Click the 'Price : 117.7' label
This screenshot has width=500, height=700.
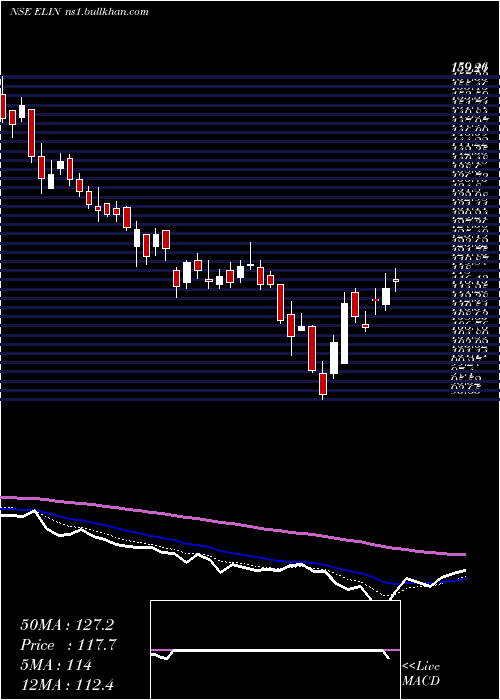pos(67,645)
